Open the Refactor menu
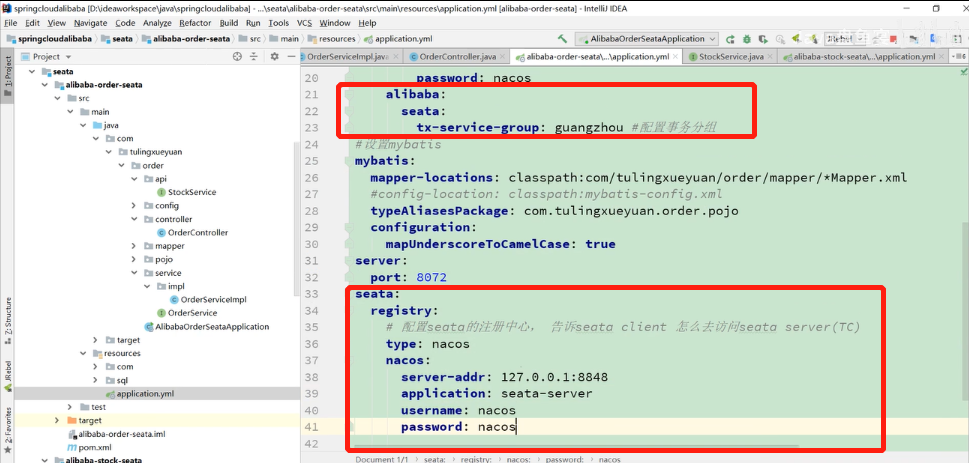The width and height of the screenshot is (969, 463). pyautogui.click(x=195, y=23)
